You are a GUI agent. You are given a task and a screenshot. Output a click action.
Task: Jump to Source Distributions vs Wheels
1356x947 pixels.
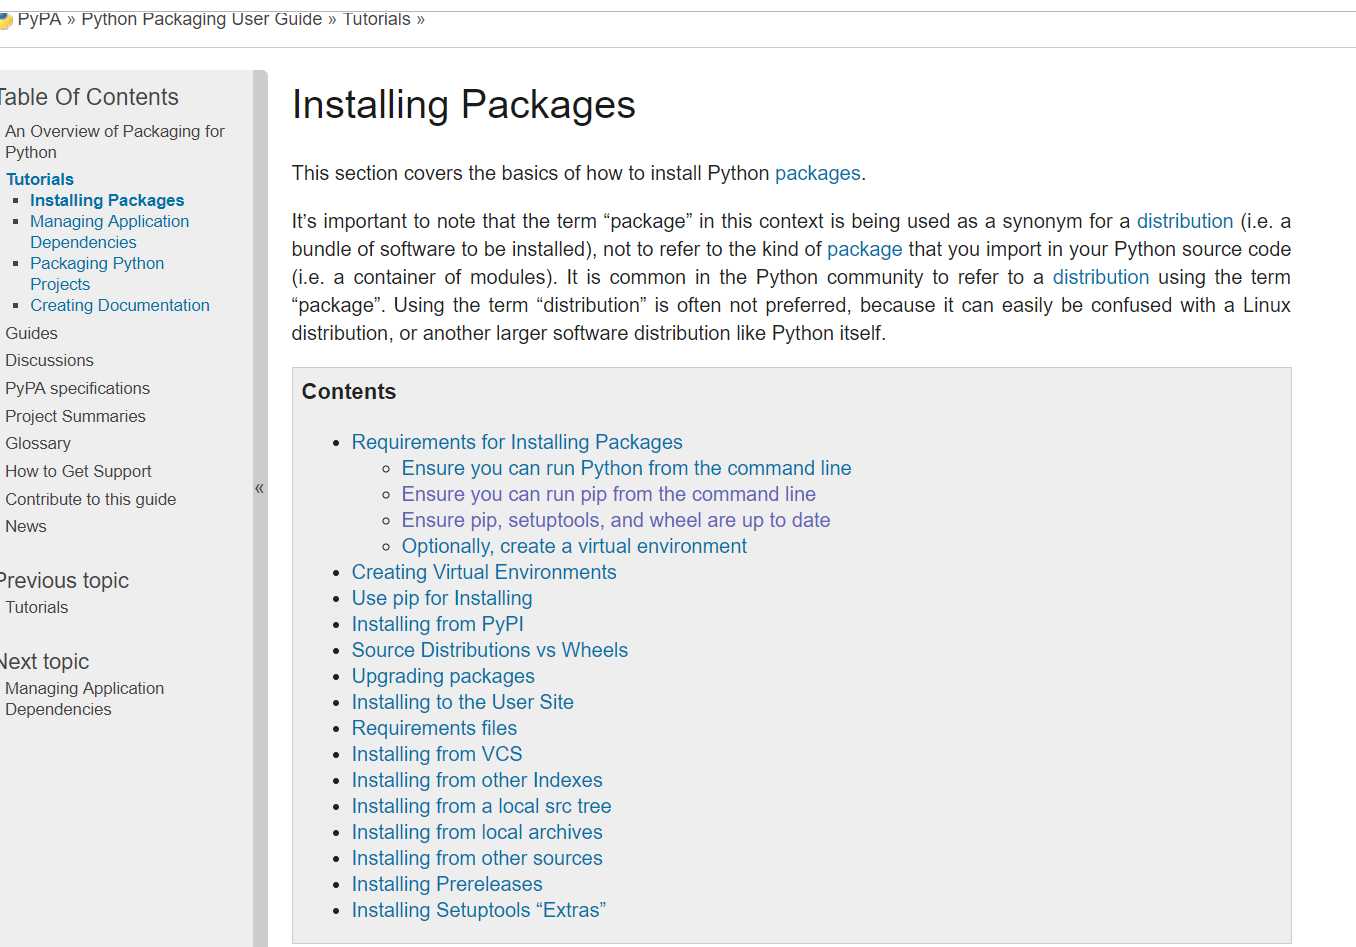(x=490, y=650)
